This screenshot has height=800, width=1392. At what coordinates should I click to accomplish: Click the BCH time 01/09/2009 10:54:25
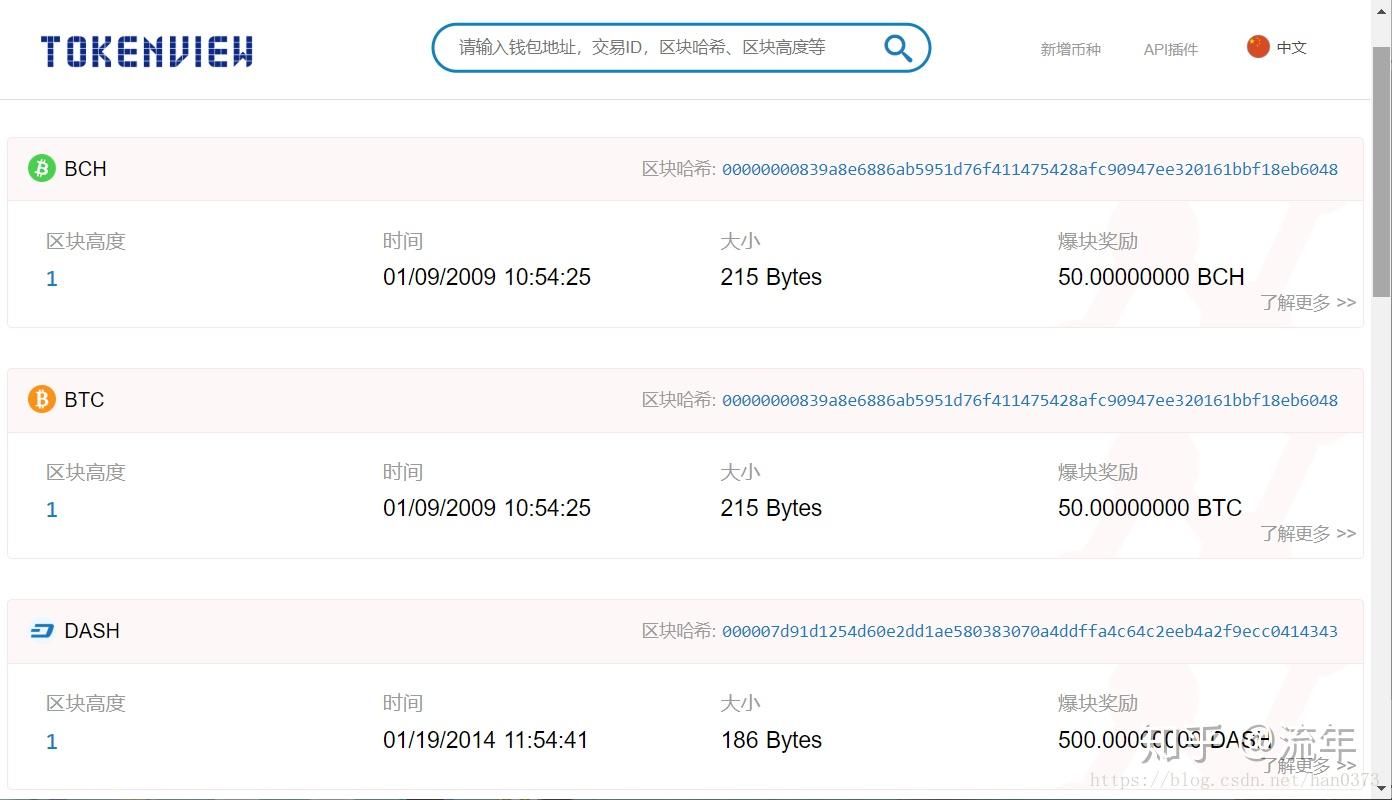(487, 277)
